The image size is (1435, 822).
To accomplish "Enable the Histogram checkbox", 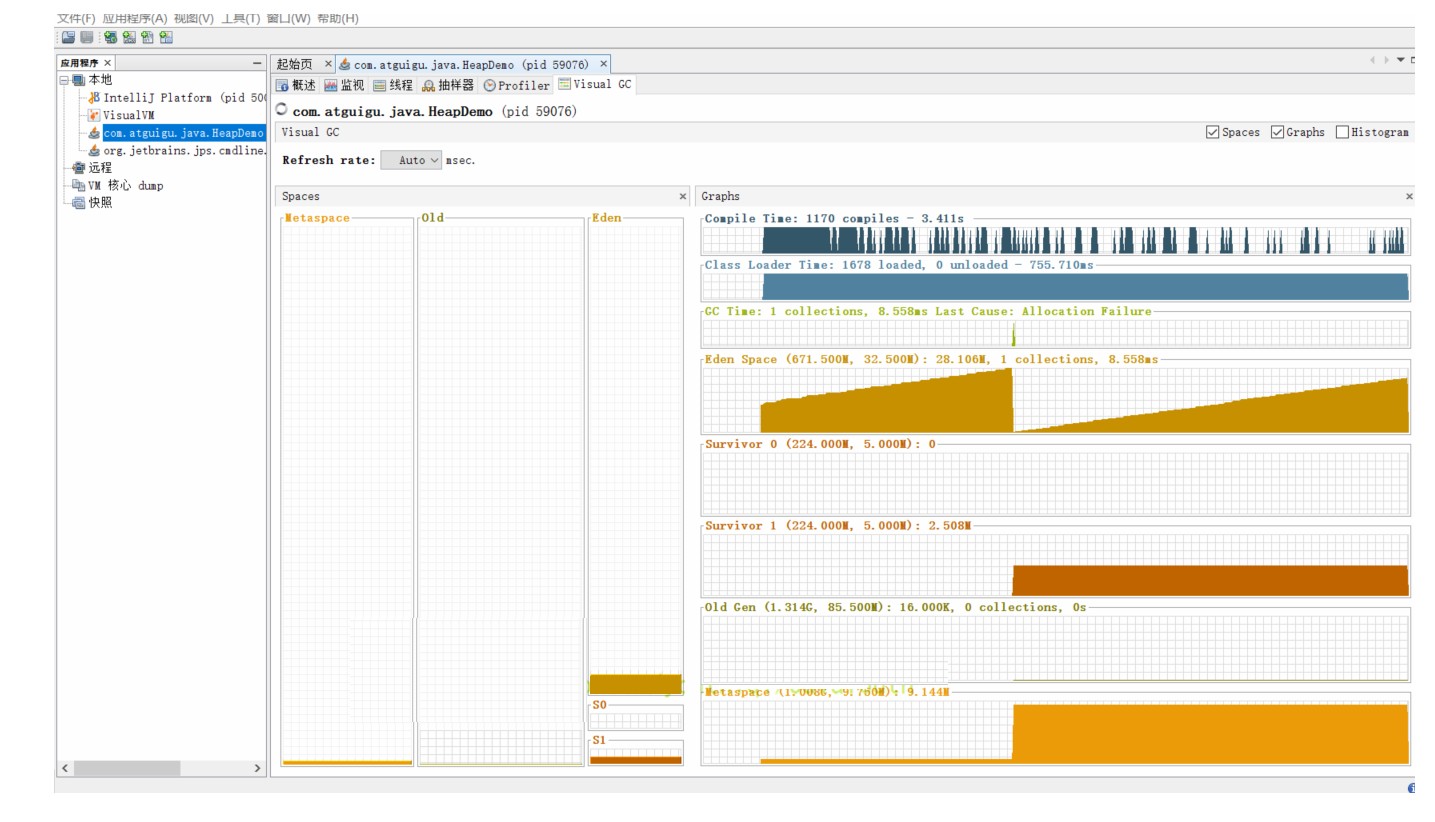I will 1342,132.
